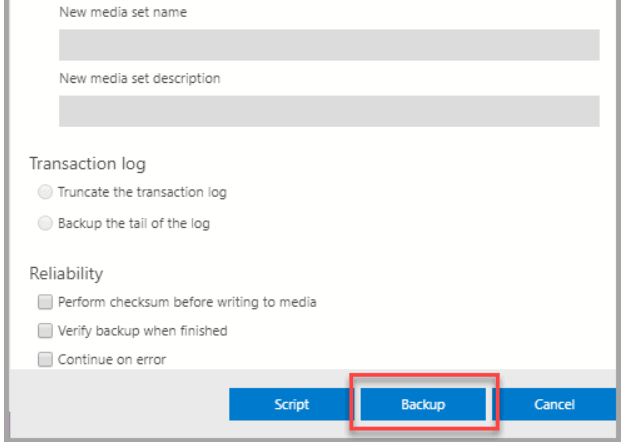Cancel the backup dialog
The image size is (623, 442).
pos(552,405)
